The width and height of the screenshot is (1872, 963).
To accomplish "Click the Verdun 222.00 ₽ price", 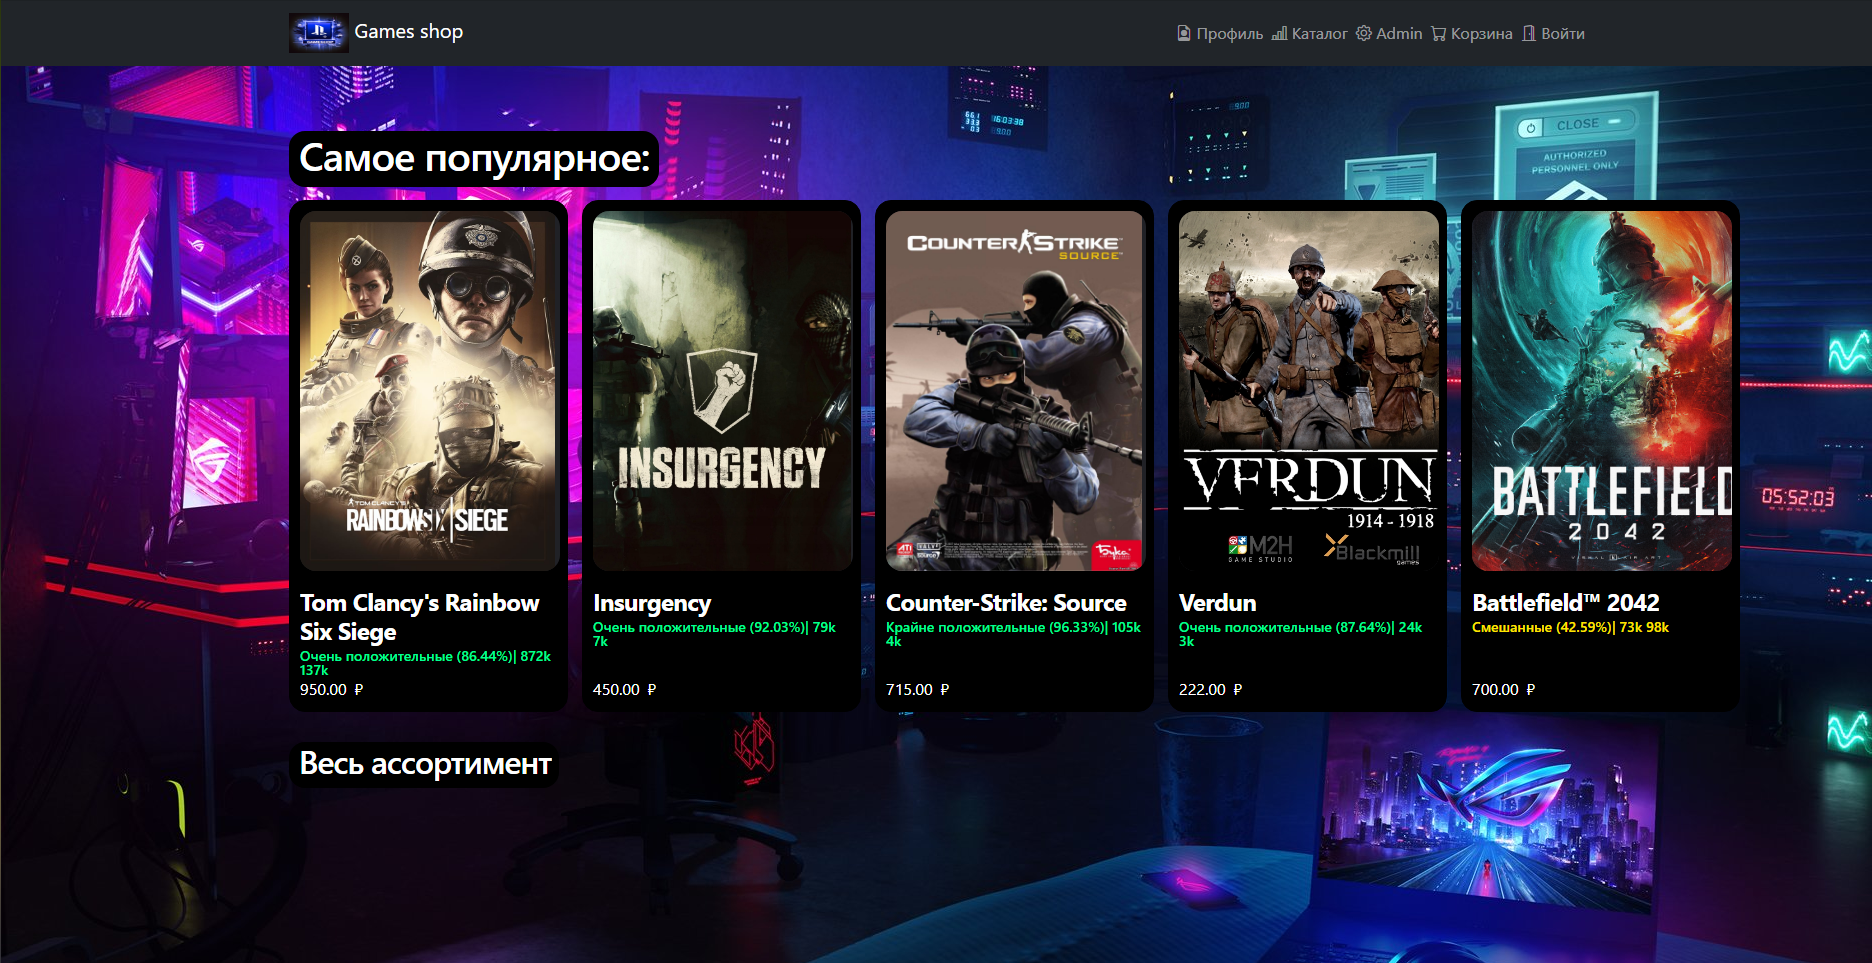I will pos(1210,690).
